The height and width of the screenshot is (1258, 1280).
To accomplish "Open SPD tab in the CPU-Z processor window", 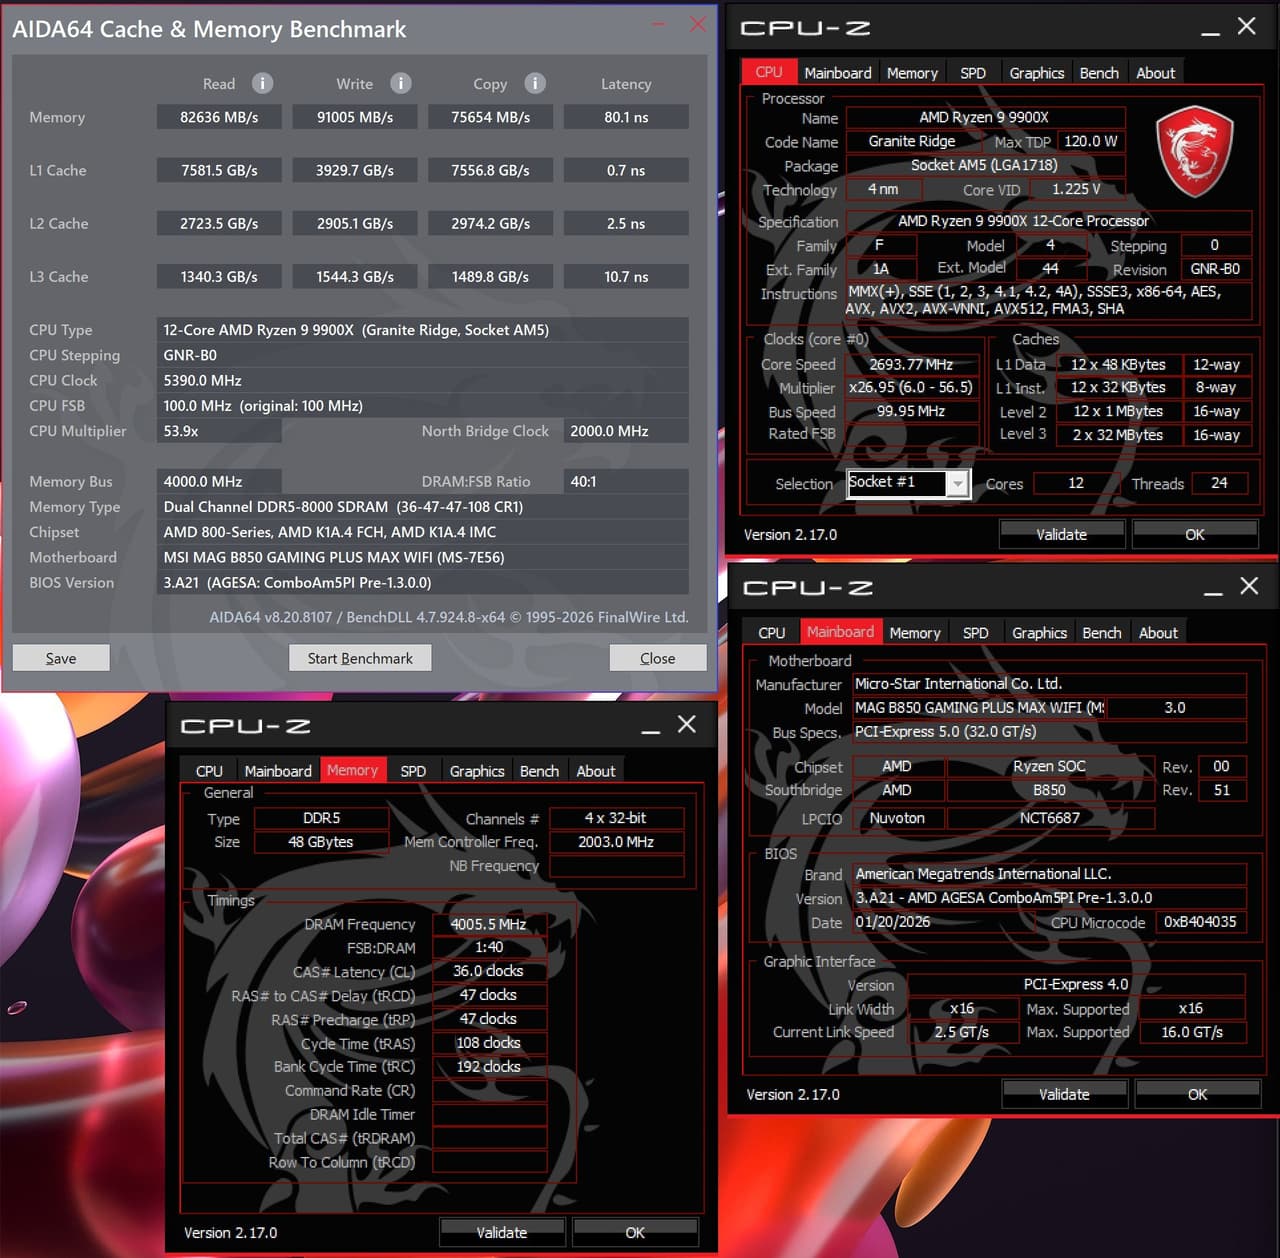I will click(x=973, y=73).
